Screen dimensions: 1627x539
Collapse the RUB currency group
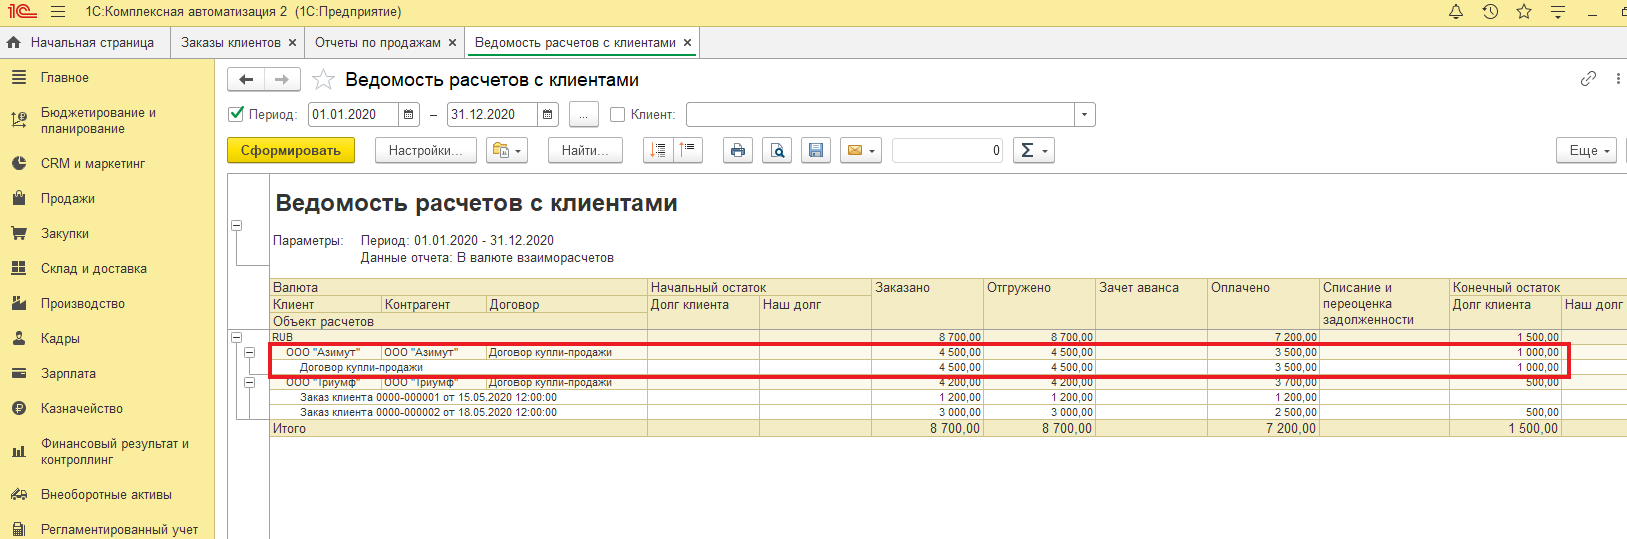(237, 337)
